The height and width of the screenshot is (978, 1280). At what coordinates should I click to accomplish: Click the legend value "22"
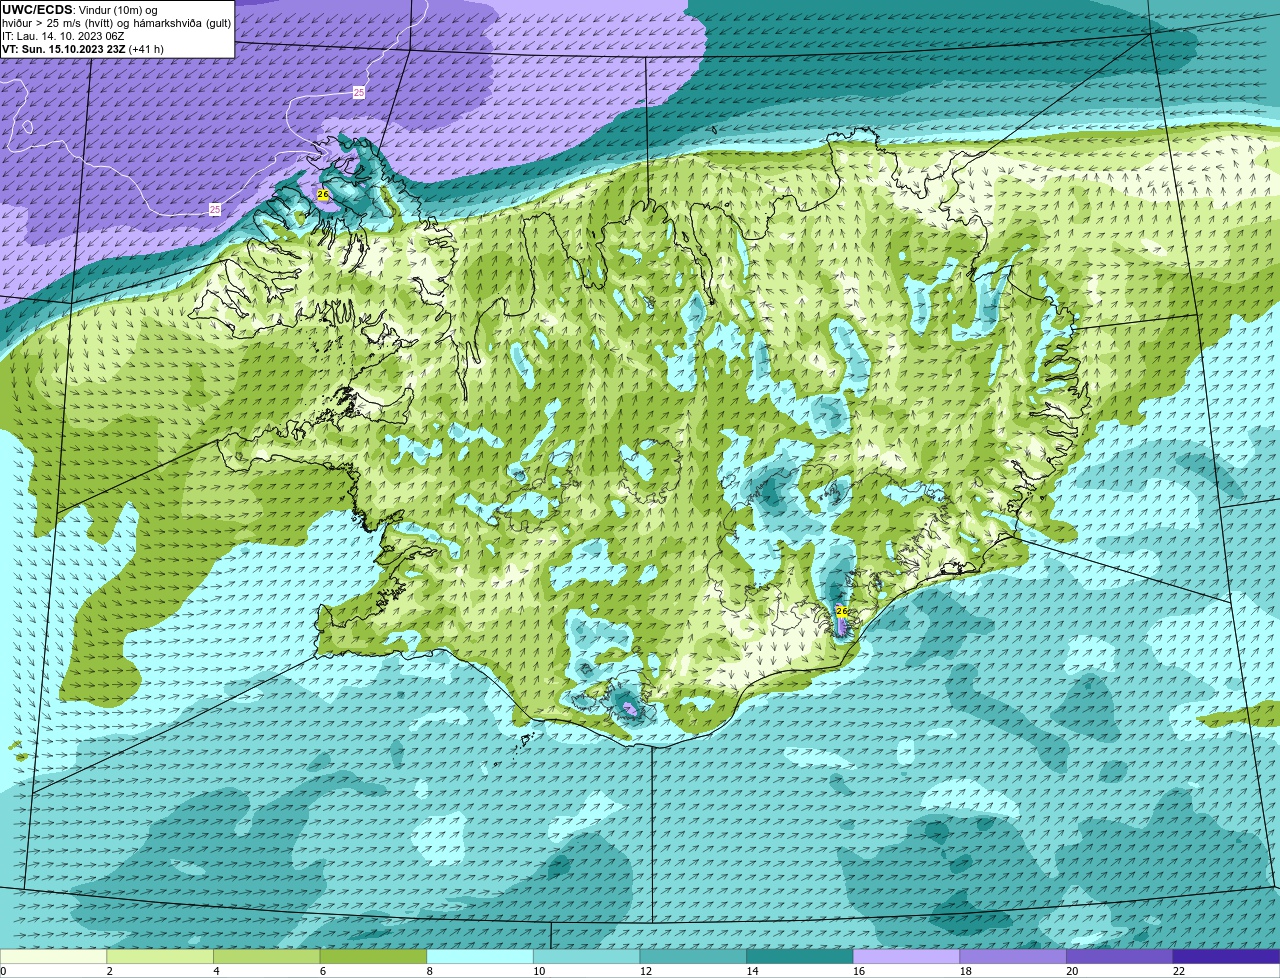tap(1179, 971)
